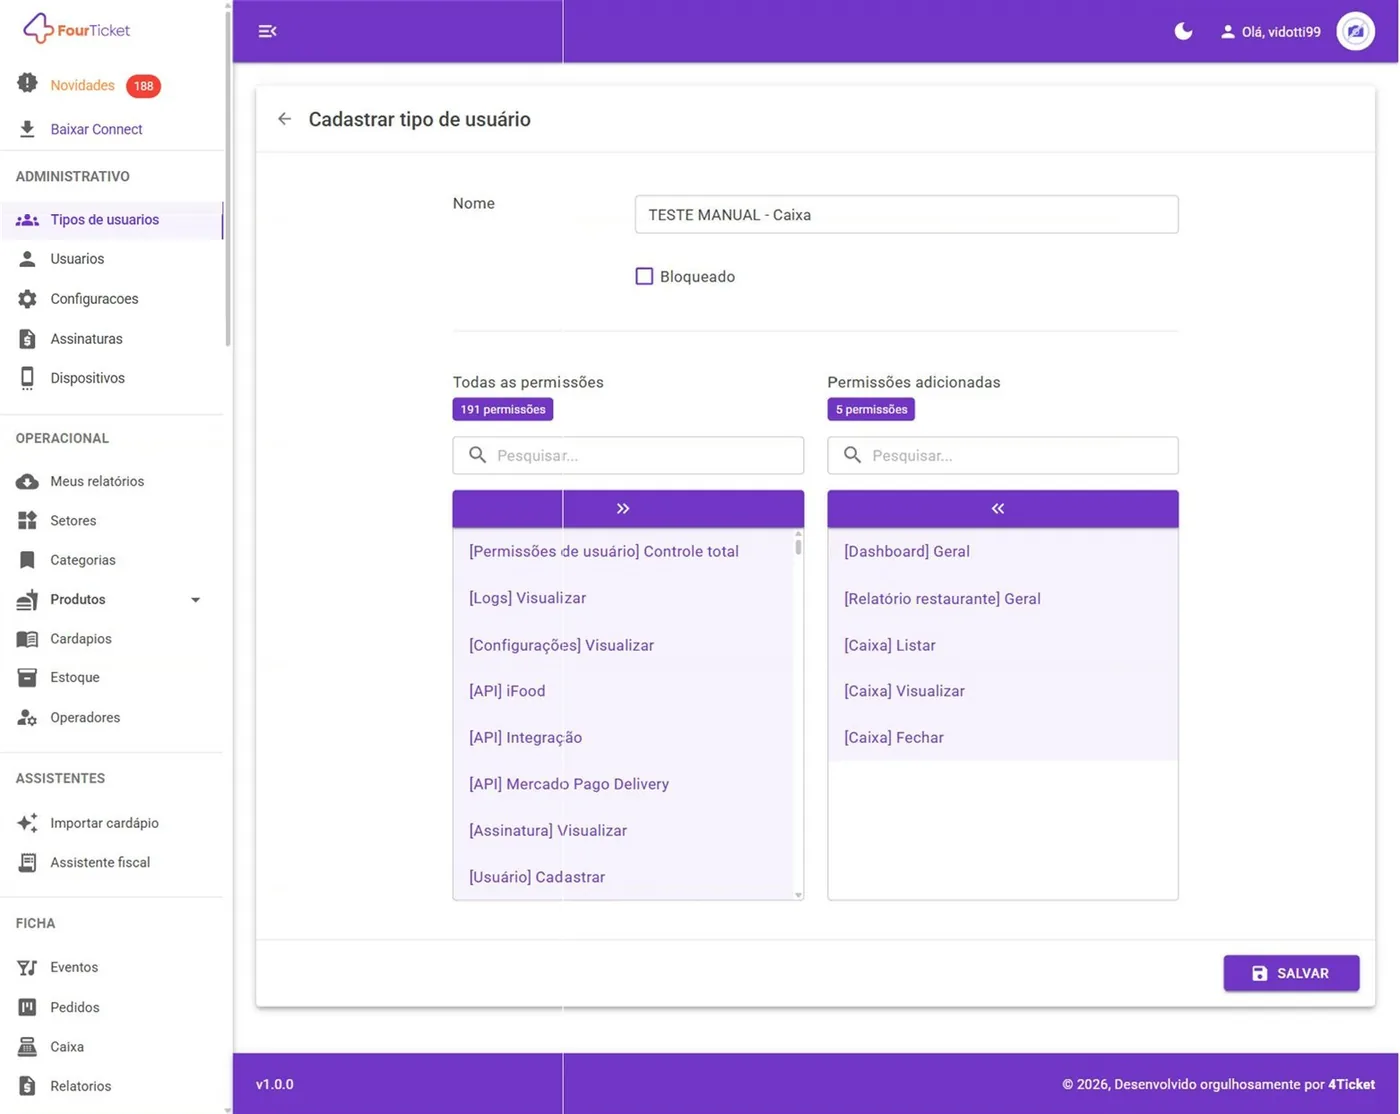This screenshot has width=1400, height=1114.
Task: Open the Novidades gear badge icon
Action: (x=27, y=84)
